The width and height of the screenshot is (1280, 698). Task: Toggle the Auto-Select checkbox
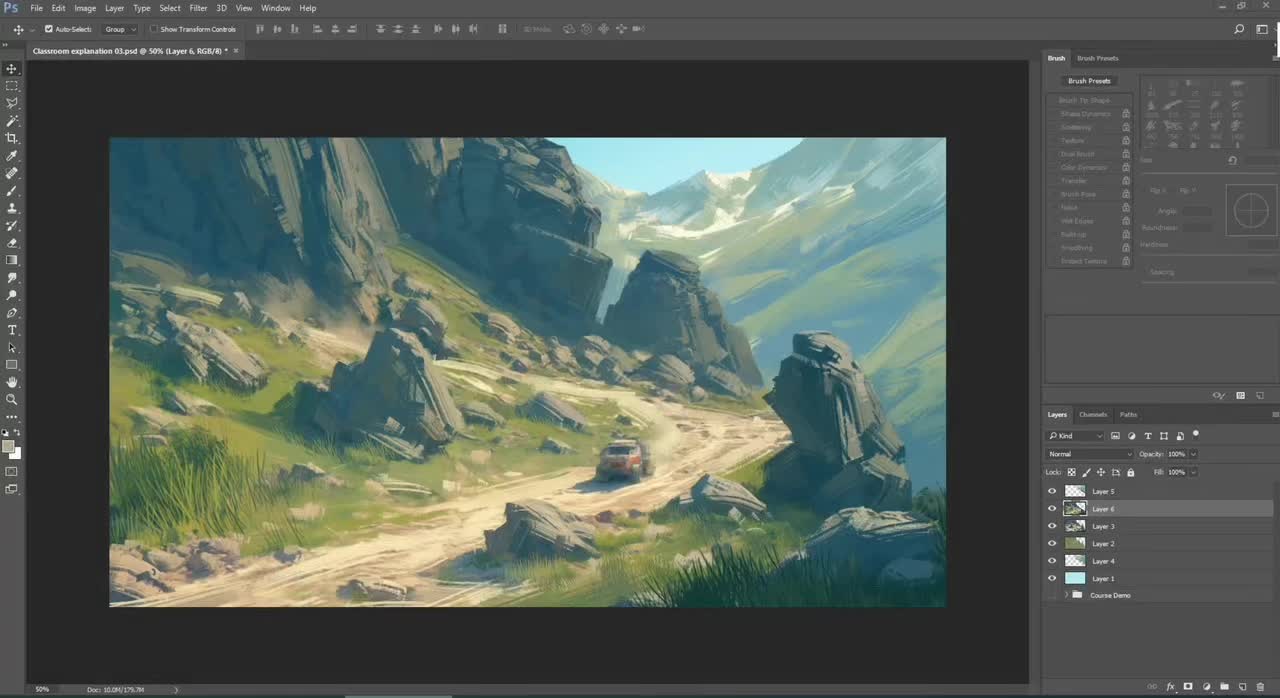48,29
